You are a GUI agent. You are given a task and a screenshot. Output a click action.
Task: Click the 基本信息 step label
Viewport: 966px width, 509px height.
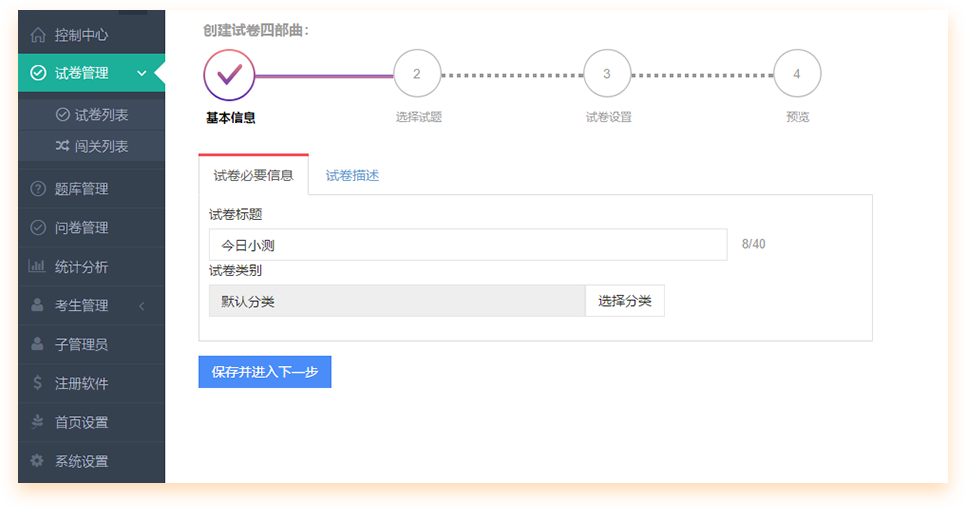(x=230, y=118)
